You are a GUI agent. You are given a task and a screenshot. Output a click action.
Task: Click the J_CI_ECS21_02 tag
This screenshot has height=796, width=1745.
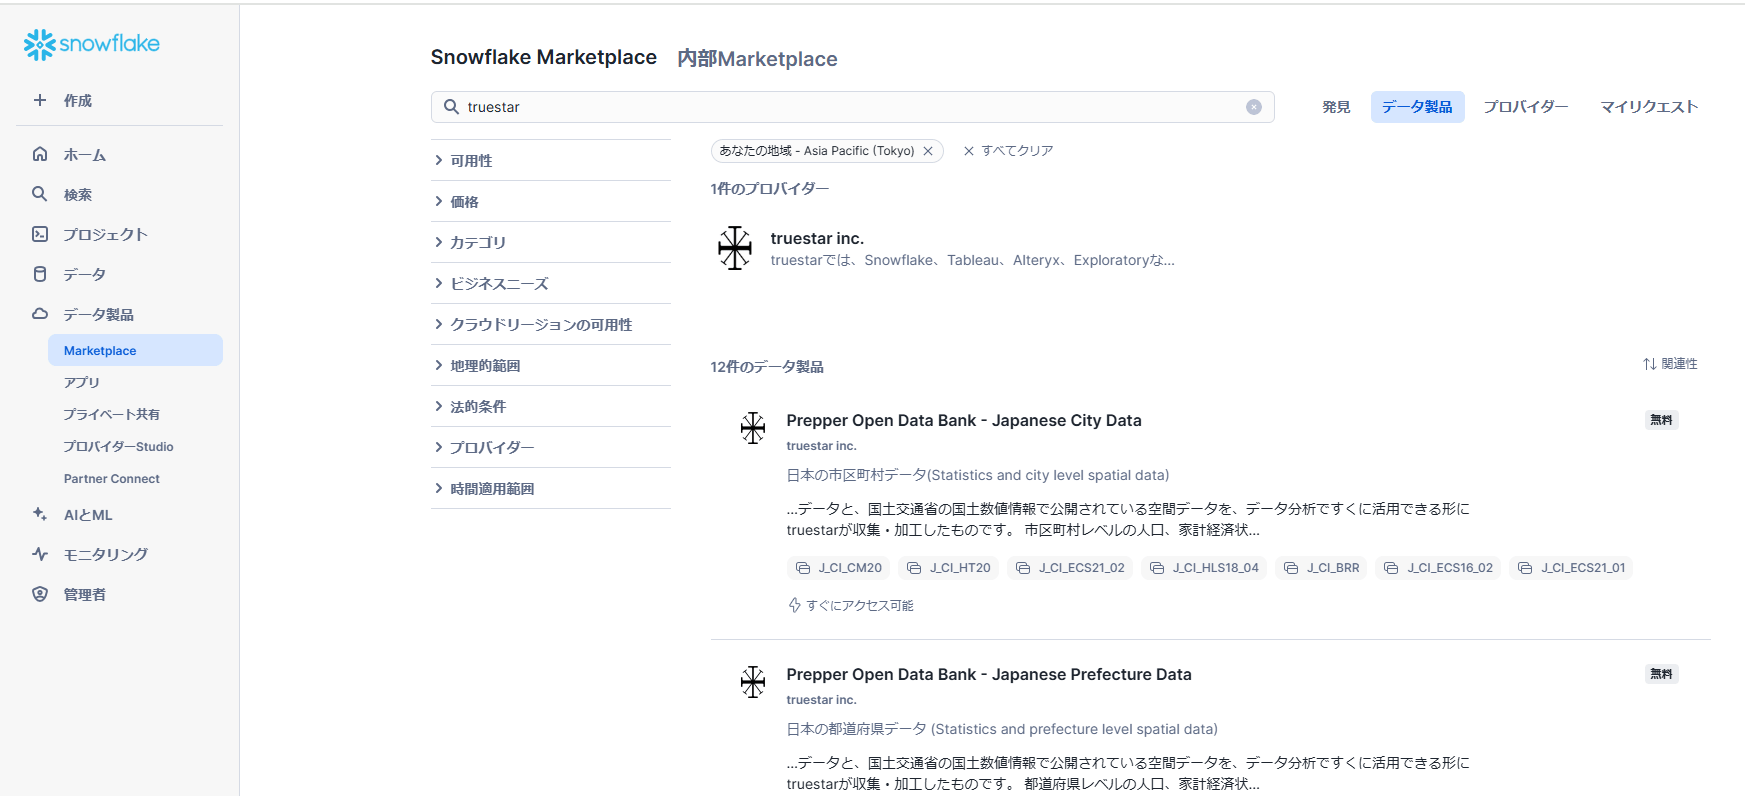pos(1070,568)
